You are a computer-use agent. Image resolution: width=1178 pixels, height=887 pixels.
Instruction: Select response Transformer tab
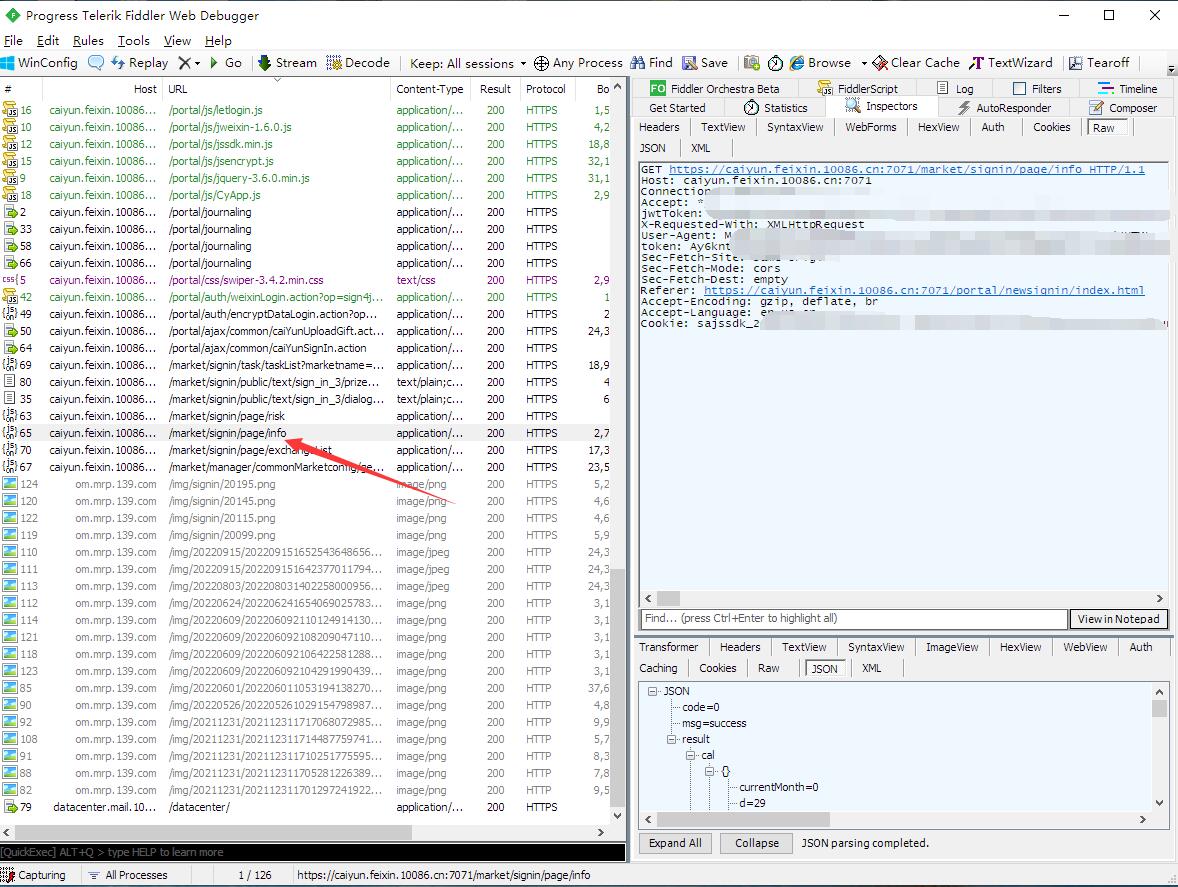pyautogui.click(x=668, y=647)
